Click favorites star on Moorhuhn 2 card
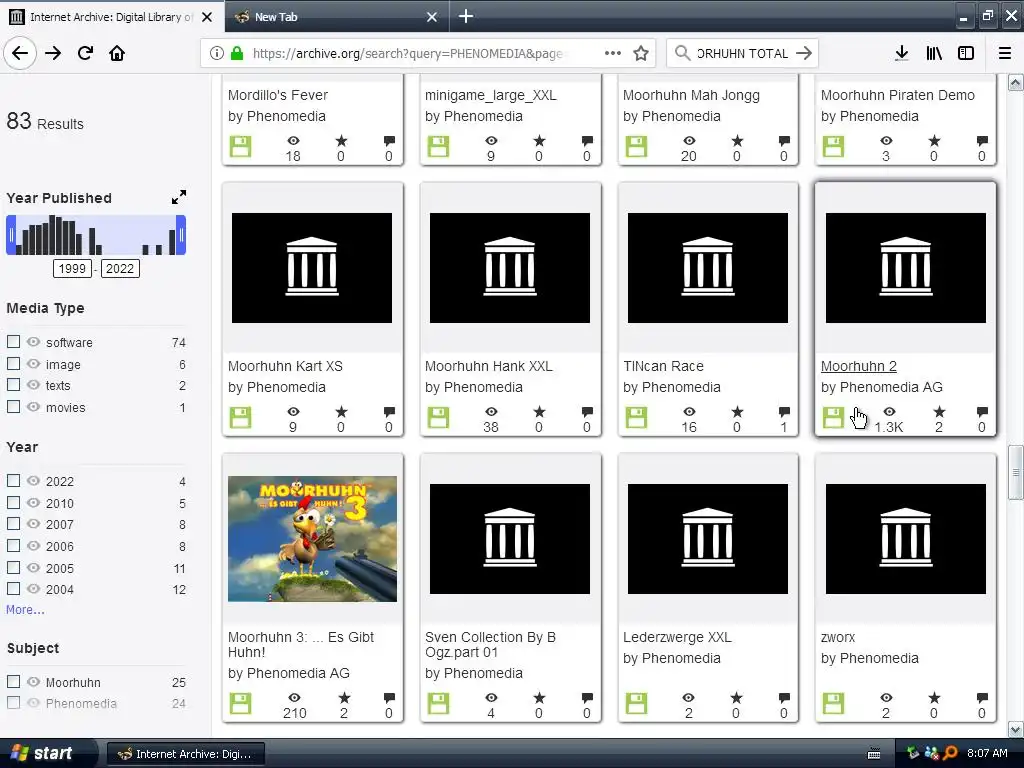Viewport: 1024px width, 768px height. coord(939,411)
